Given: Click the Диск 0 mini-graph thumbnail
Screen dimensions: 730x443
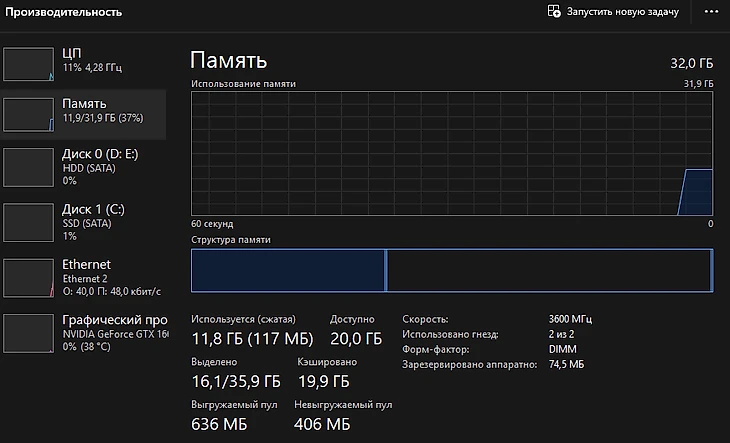Looking at the screenshot, I should point(28,167).
